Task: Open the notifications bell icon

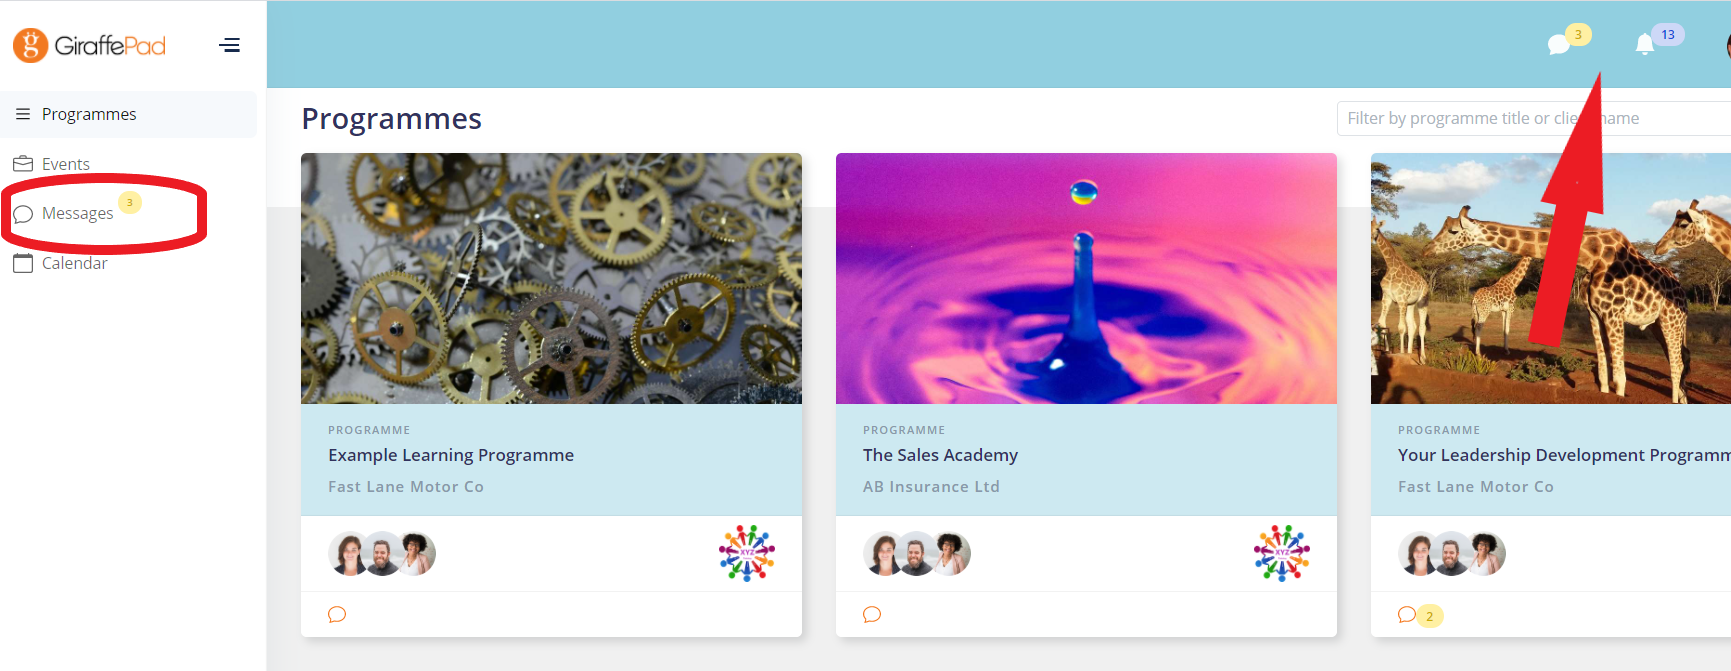Action: click(1645, 44)
